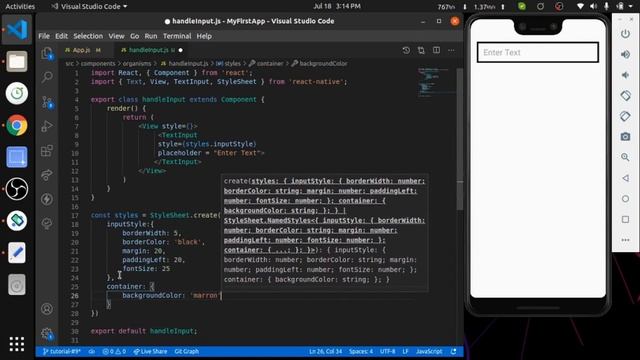This screenshot has width=640, height=360.
Task: Open the Manage gear icon
Action: (x=47, y=334)
